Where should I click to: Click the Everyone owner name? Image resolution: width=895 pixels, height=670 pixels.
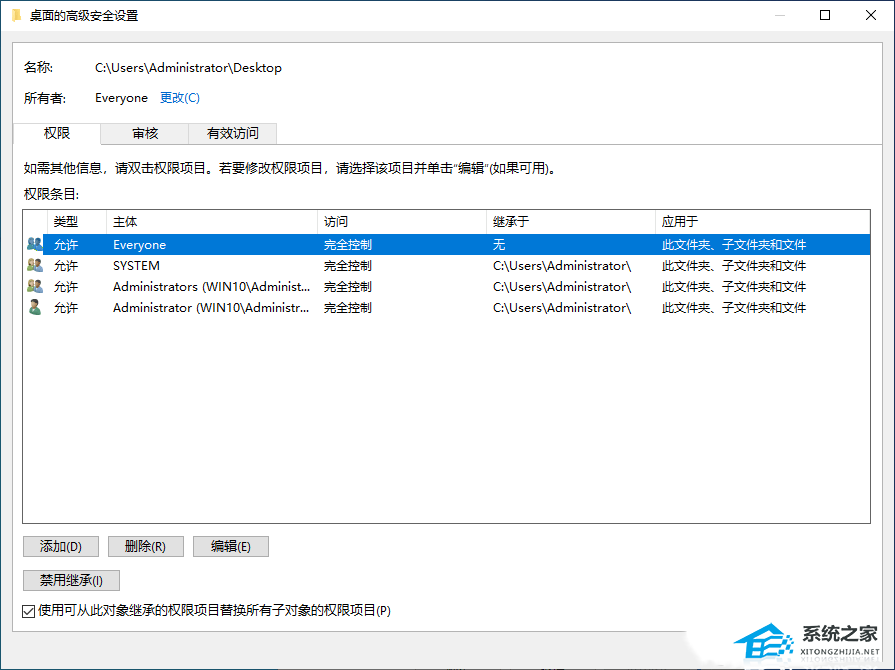[x=121, y=98]
